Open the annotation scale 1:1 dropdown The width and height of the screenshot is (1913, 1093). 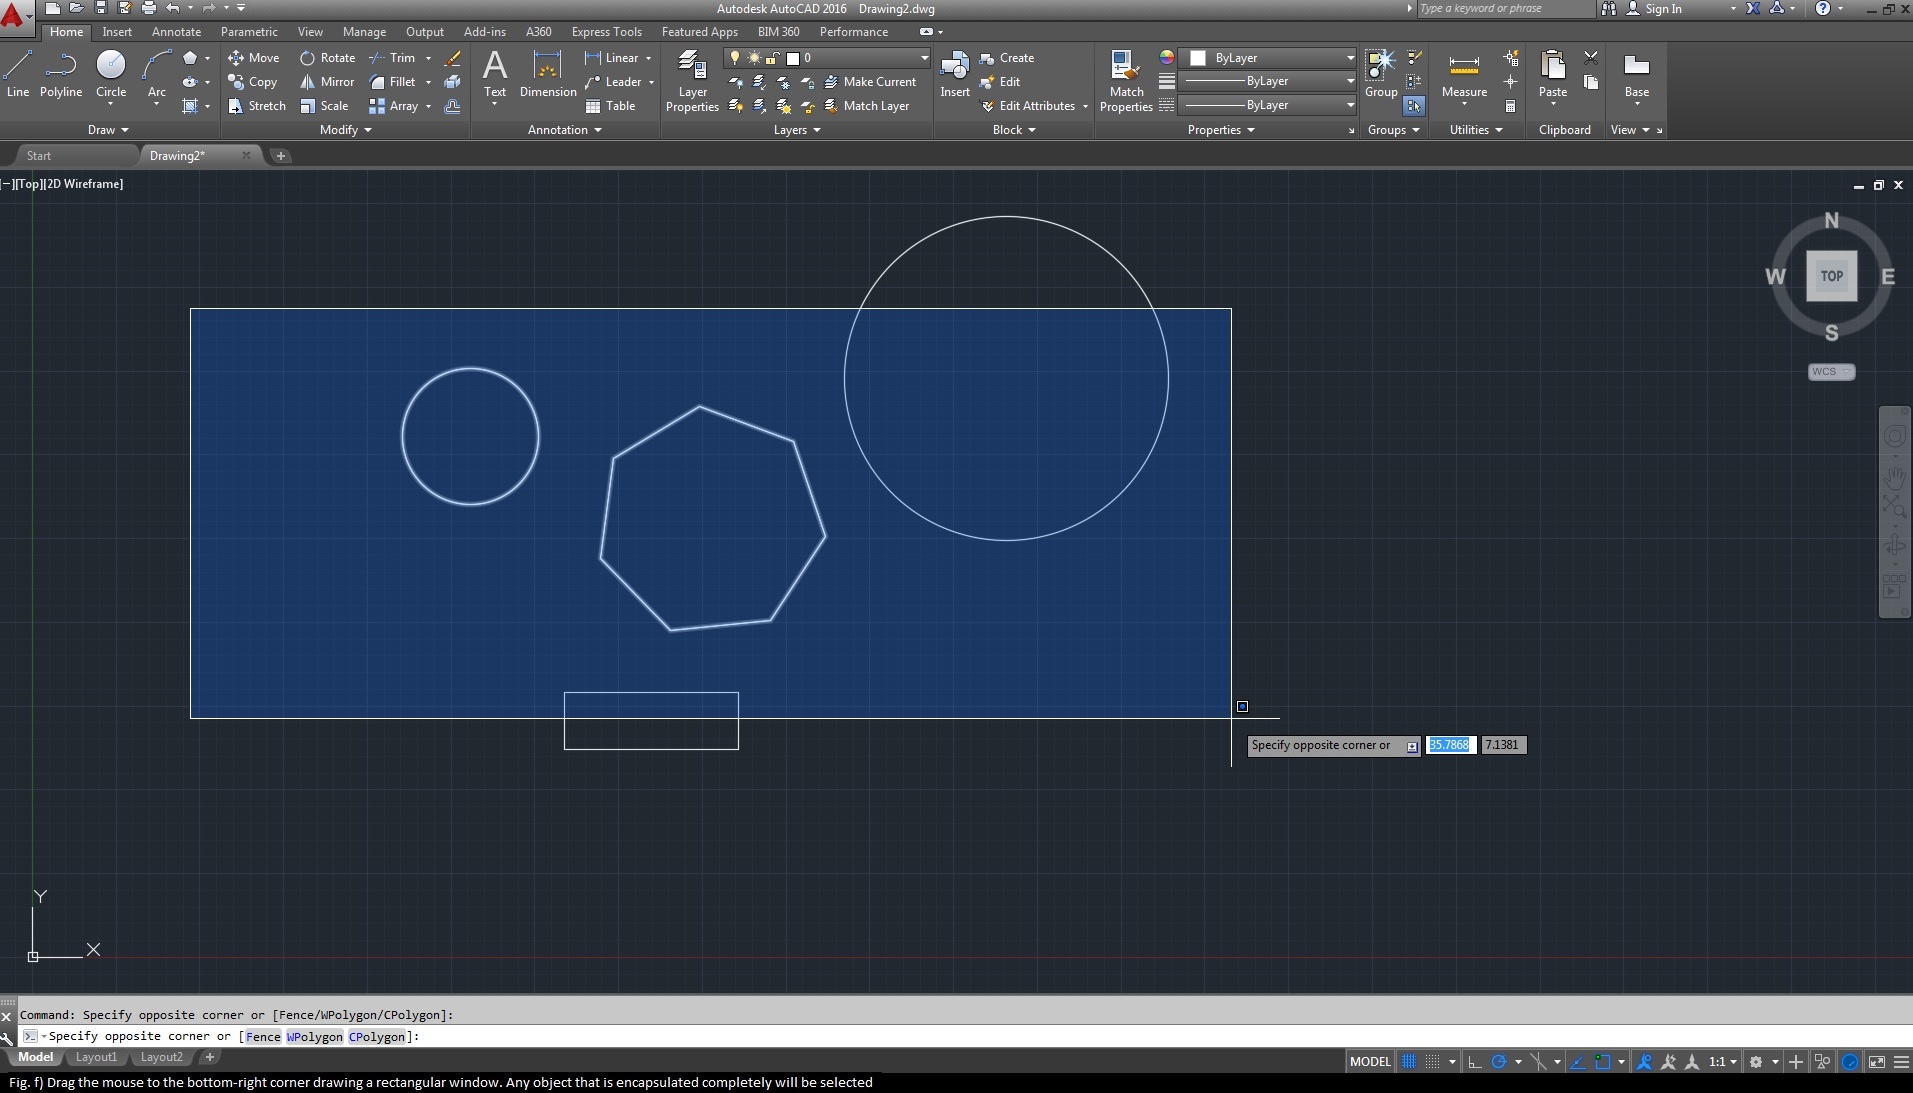(x=1723, y=1062)
